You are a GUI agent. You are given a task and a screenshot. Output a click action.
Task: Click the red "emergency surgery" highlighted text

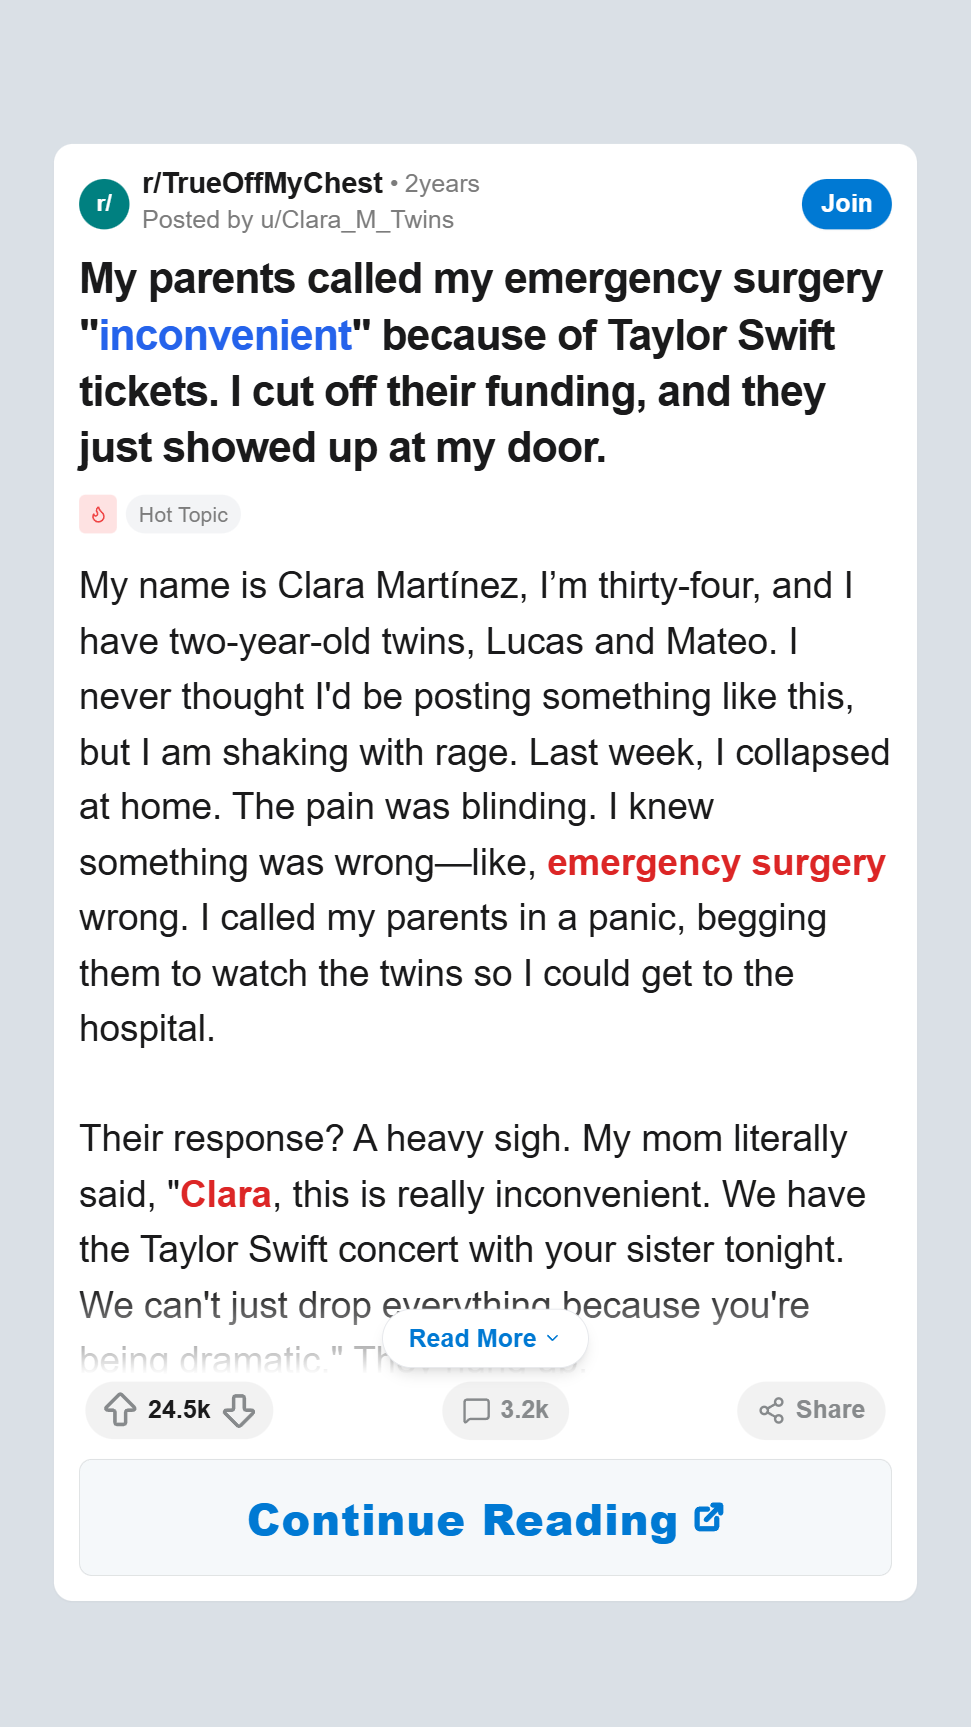click(x=716, y=863)
